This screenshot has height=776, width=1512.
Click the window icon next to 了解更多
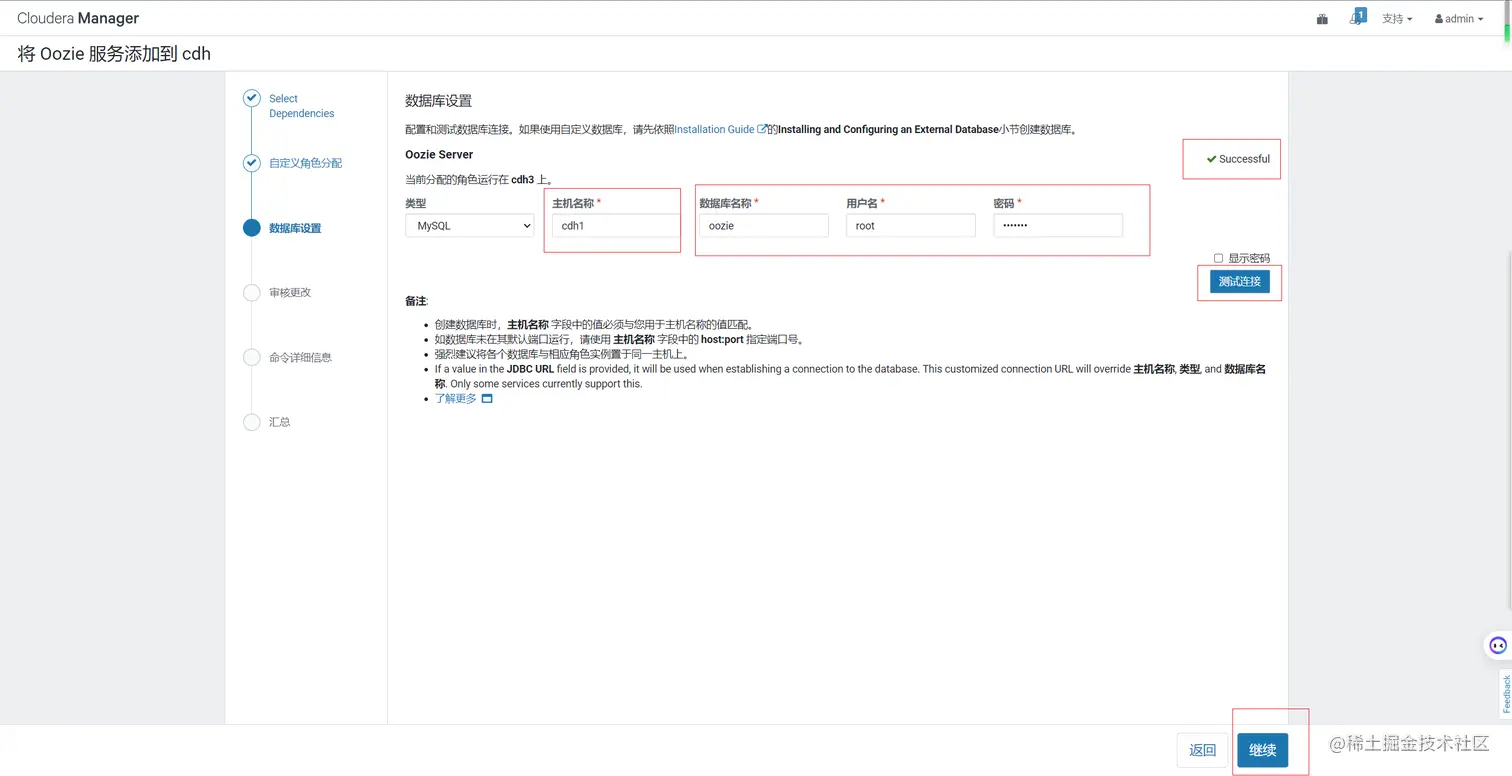[x=487, y=398]
